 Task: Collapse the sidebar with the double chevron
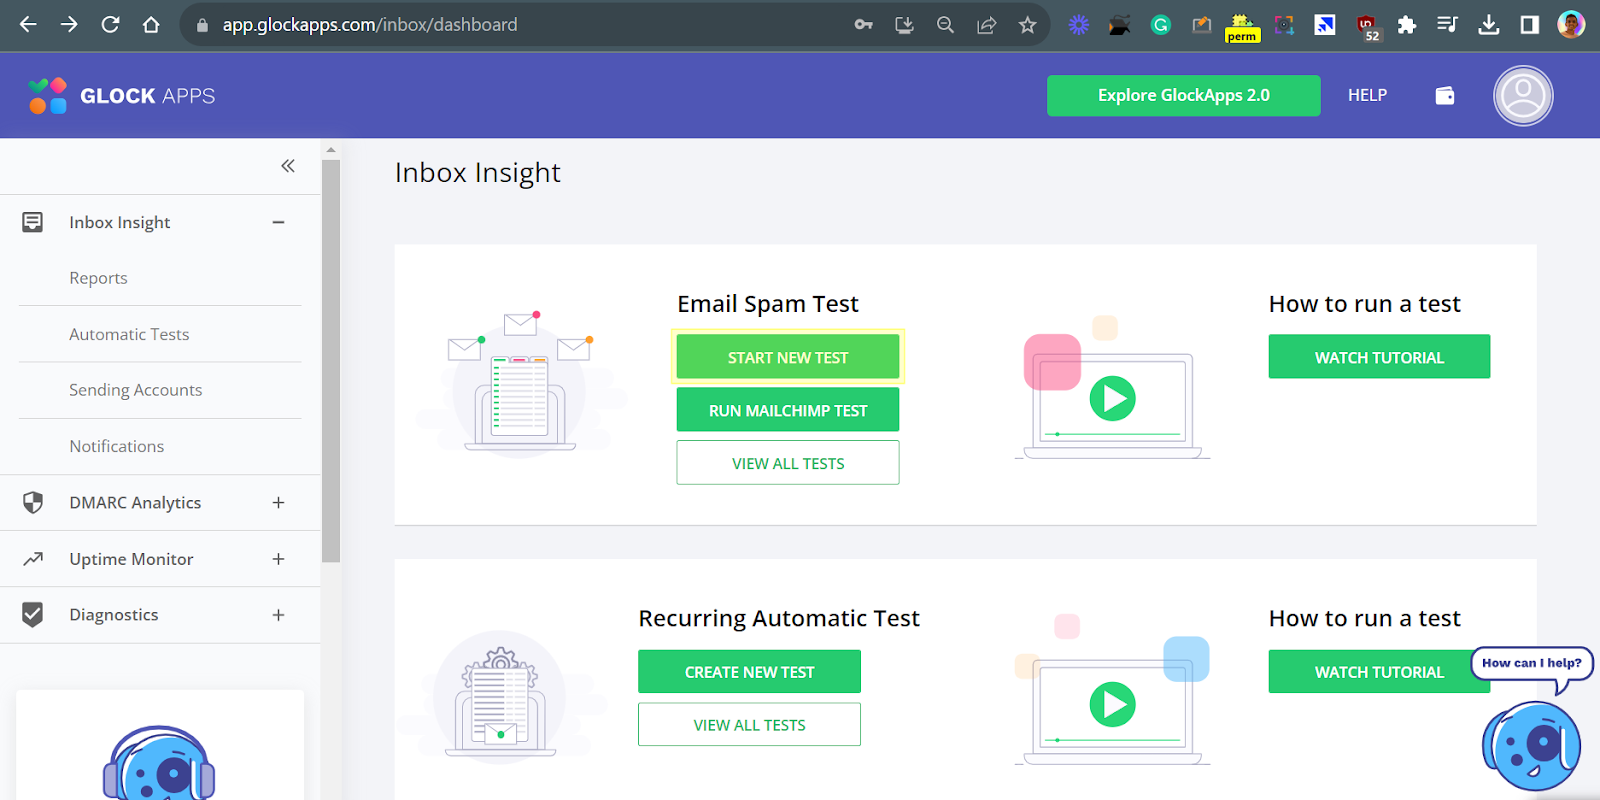(288, 166)
